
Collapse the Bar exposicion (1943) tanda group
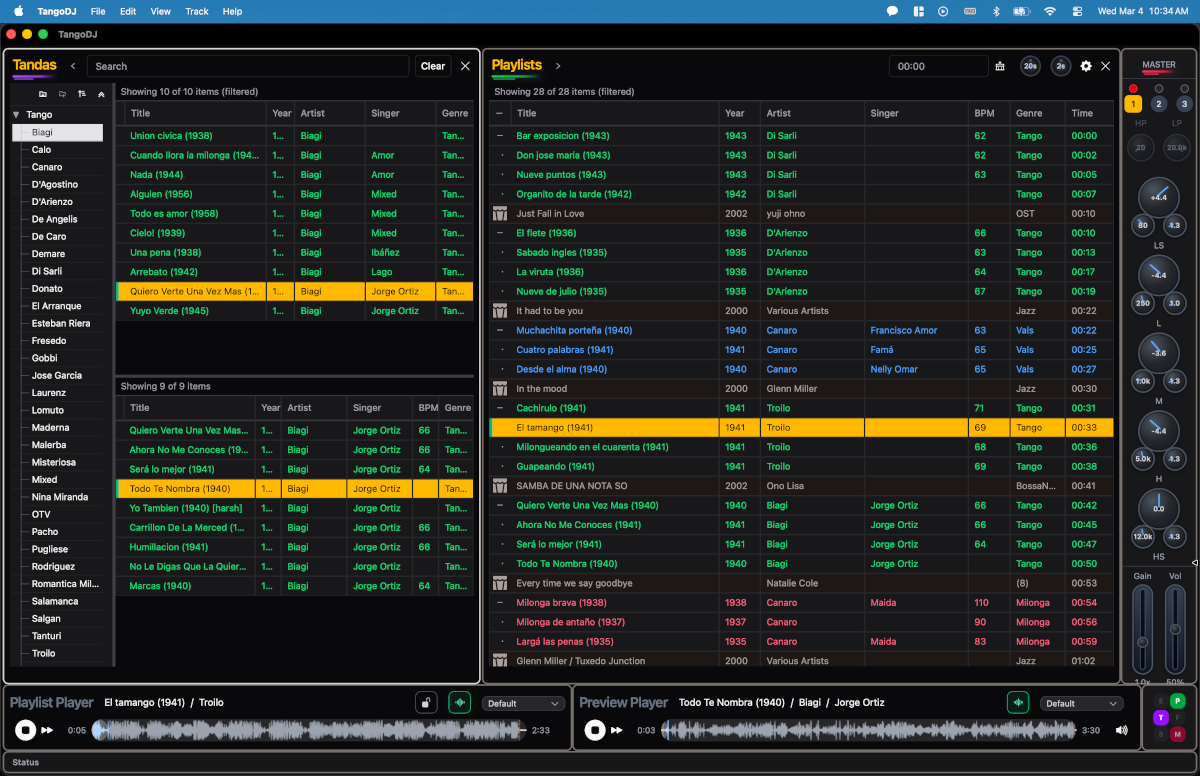(500, 136)
